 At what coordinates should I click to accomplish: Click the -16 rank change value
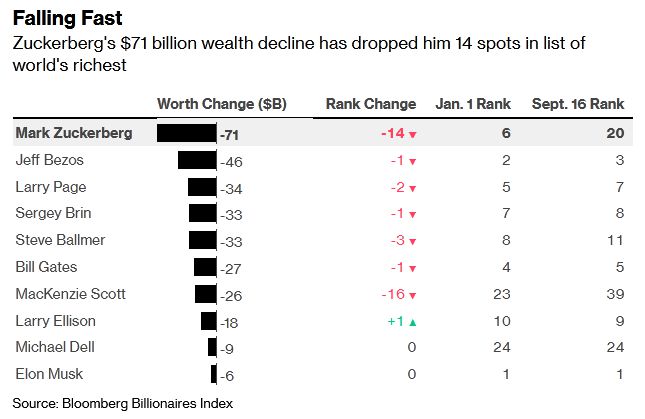pos(390,294)
